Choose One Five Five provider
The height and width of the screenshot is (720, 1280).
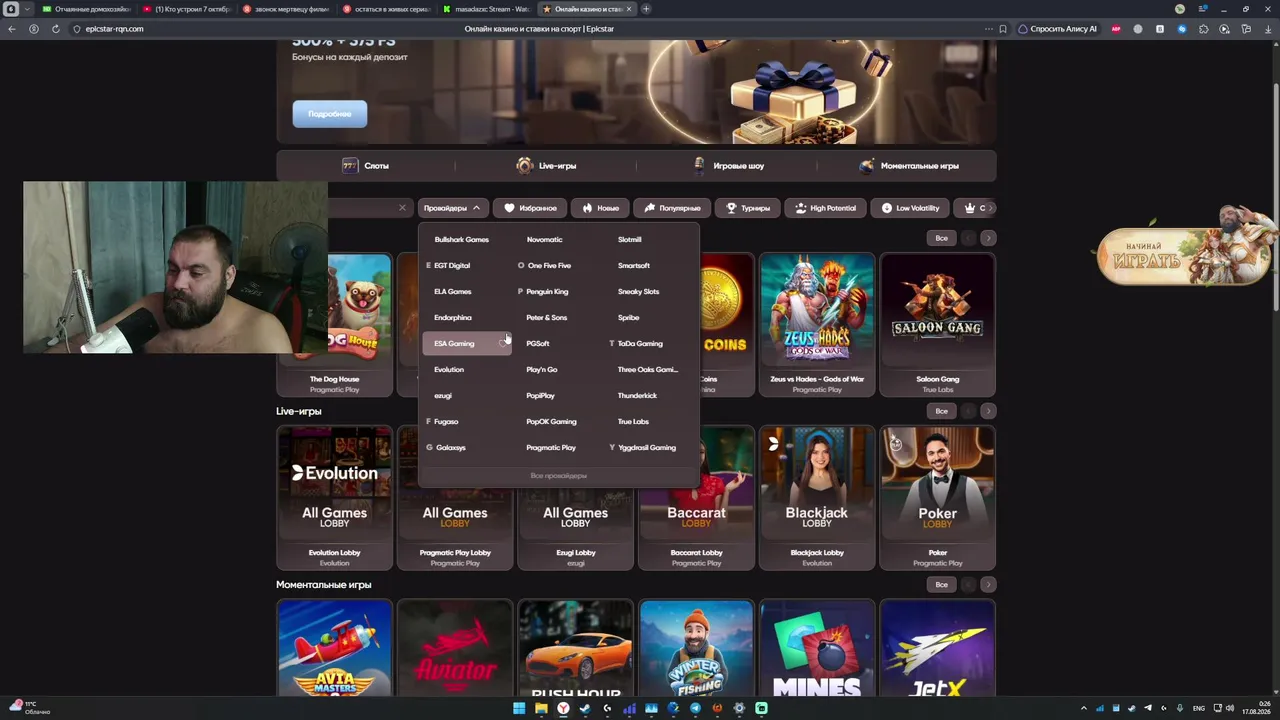point(549,266)
